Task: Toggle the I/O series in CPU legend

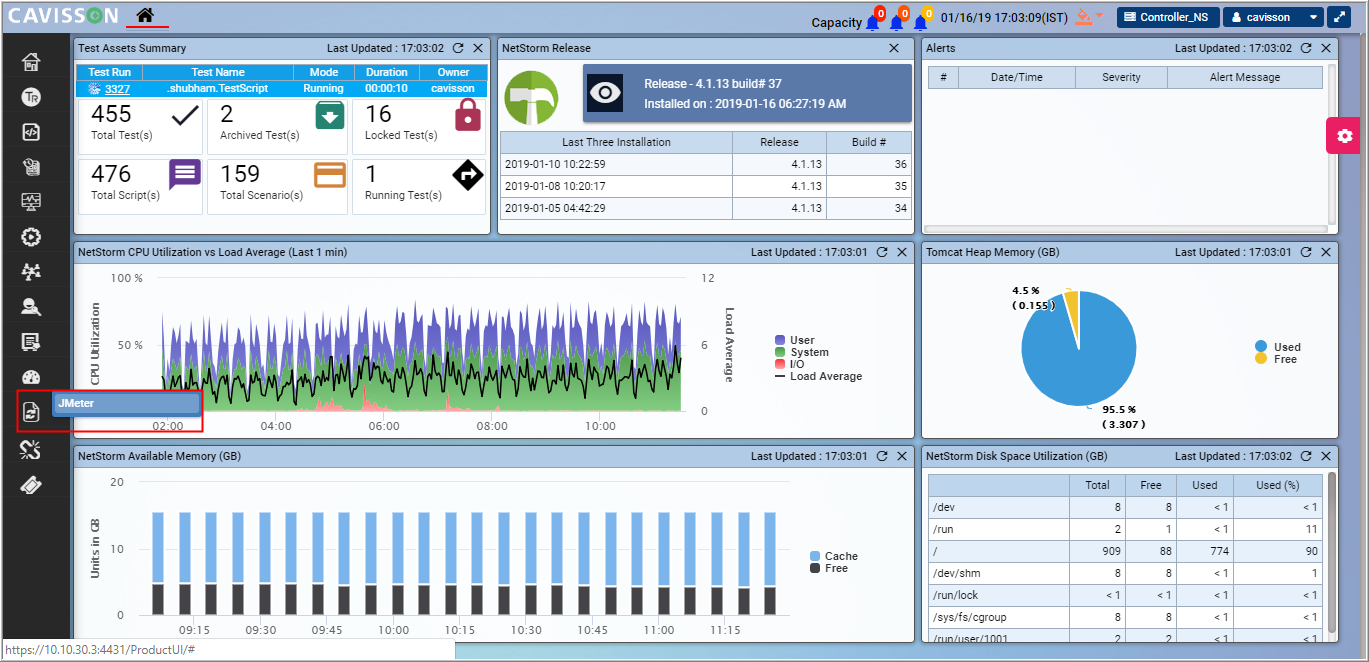Action: point(790,364)
